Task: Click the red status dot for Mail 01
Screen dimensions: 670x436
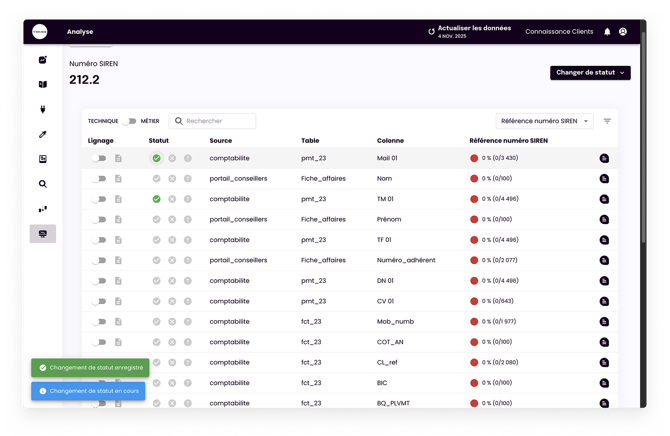Action: point(474,158)
